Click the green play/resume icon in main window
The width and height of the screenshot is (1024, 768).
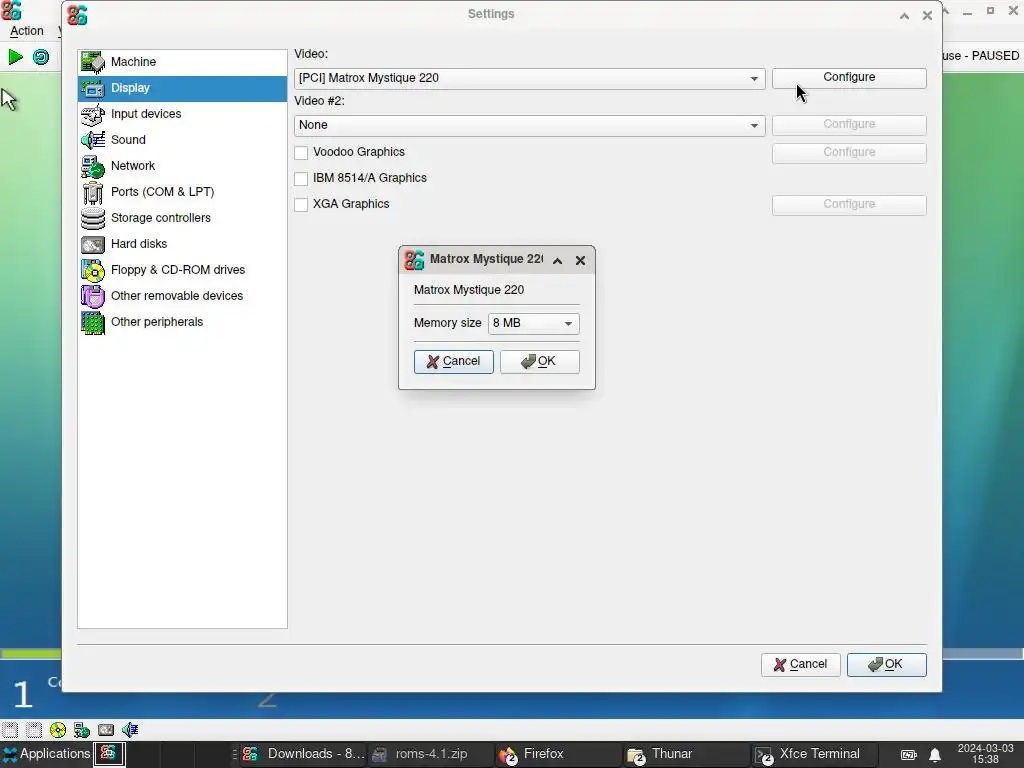pos(15,57)
